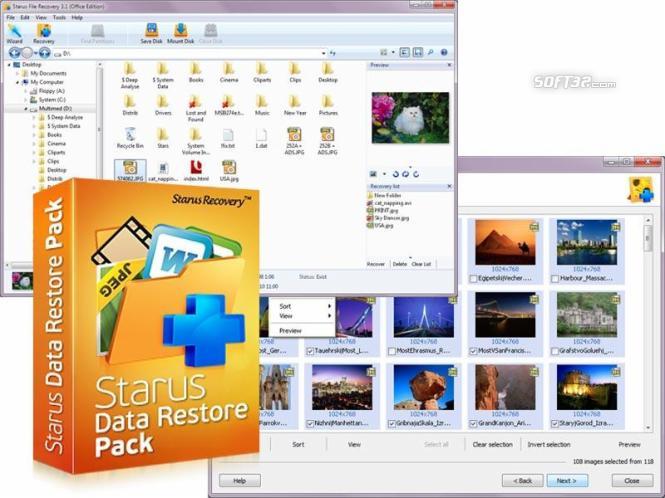This screenshot has width=665, height=498.
Task: Uncheck the MostVSanFrancis image checkbox
Action: 474,351
